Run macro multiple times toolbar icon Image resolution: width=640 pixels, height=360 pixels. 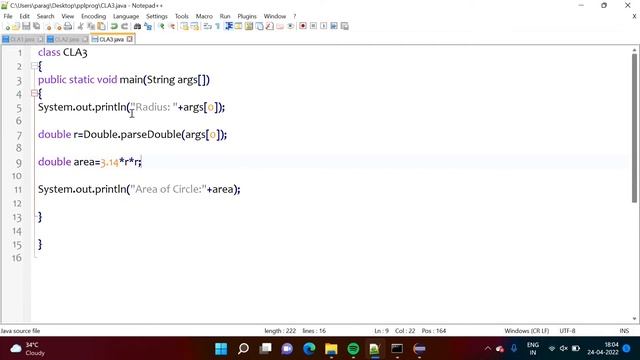pos(334,27)
